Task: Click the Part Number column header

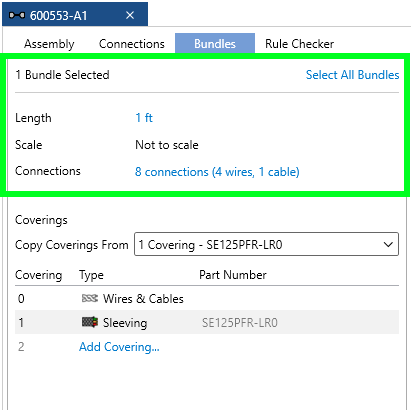Action: (x=233, y=275)
